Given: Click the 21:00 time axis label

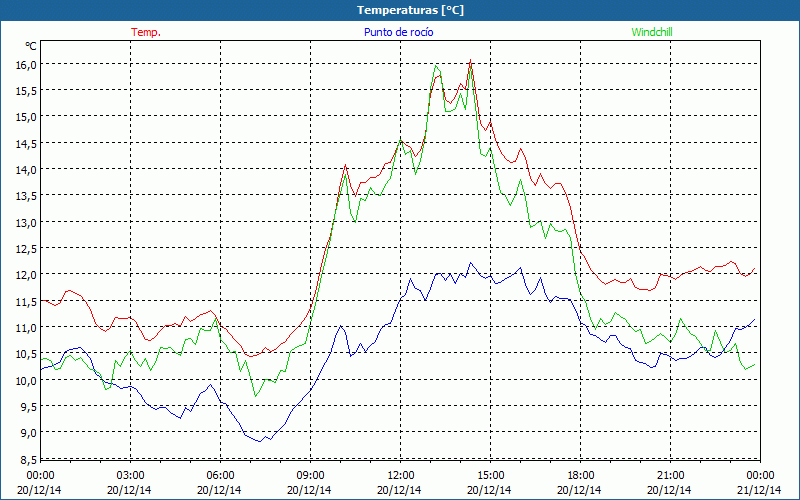Looking at the screenshot, I should click(669, 475).
